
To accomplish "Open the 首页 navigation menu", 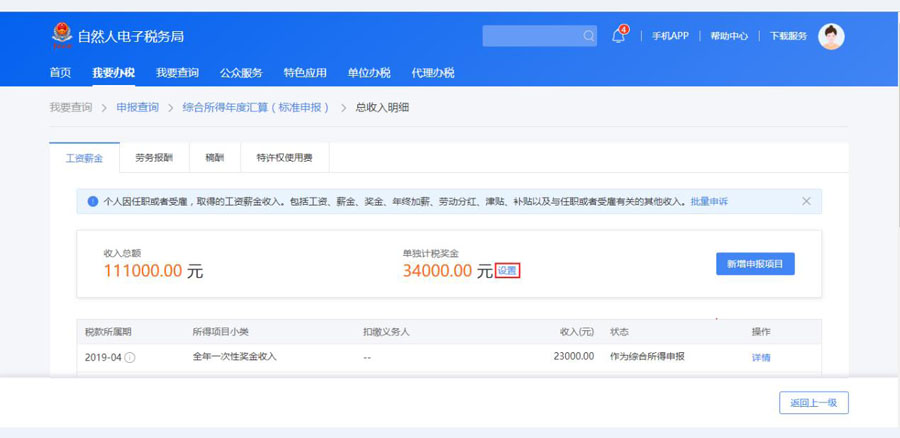I will coord(60,73).
